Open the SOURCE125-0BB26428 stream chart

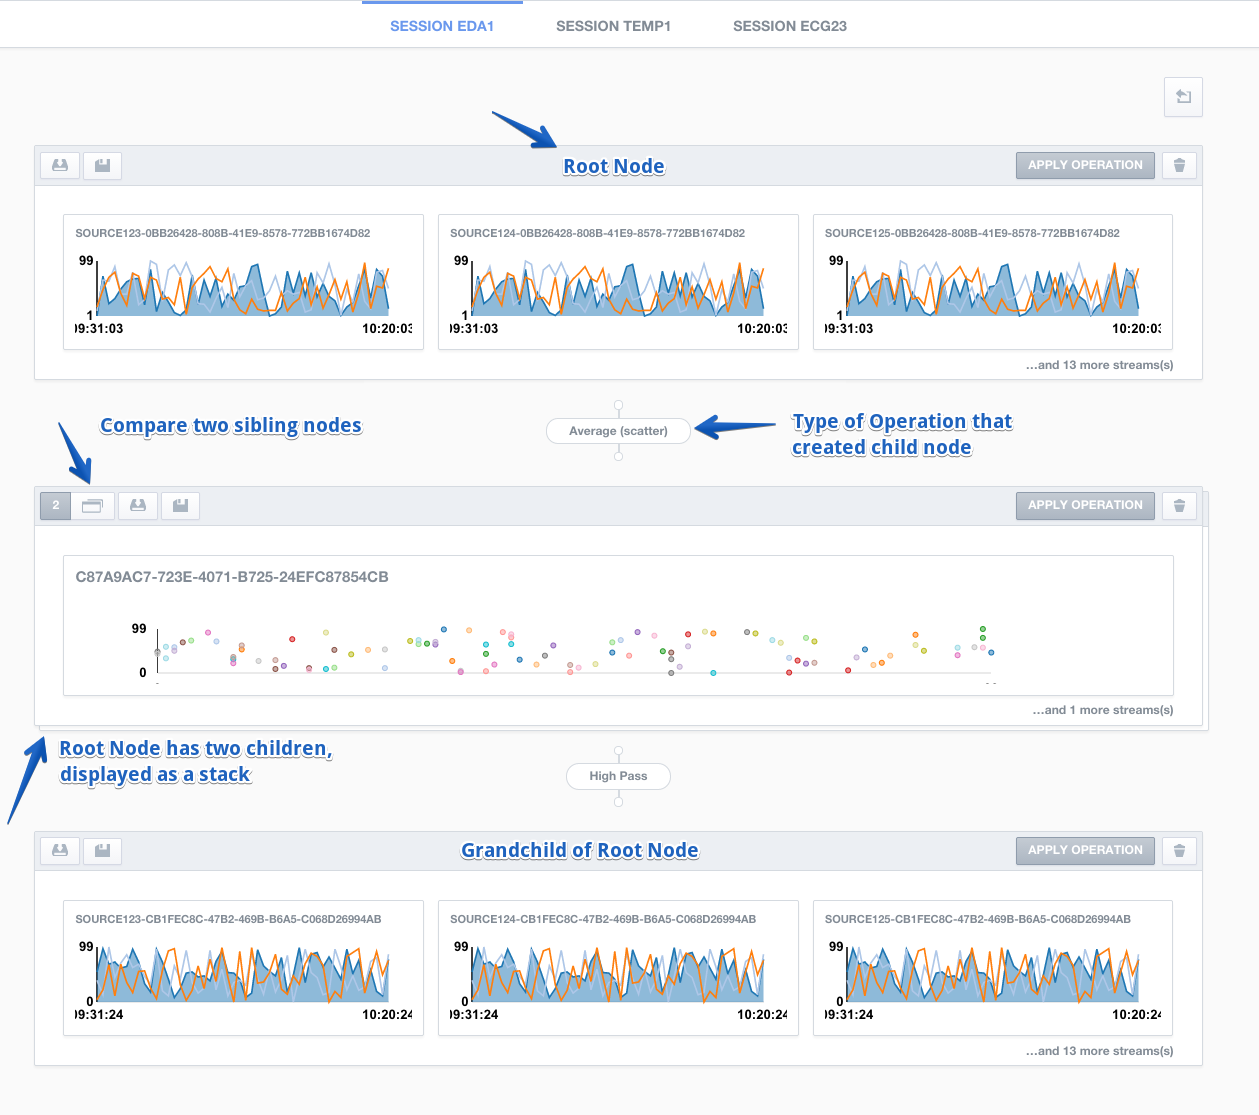pos(993,282)
